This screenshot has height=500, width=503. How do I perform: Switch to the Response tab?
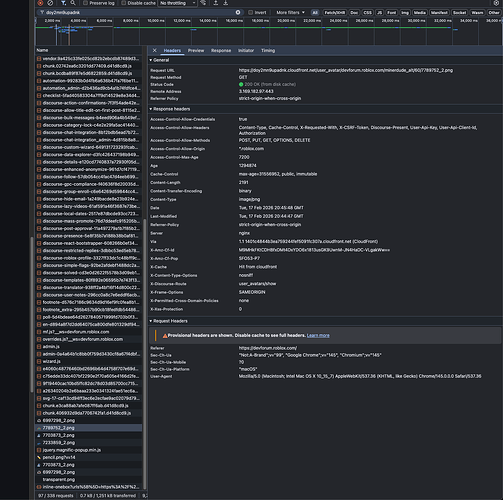coord(221,50)
